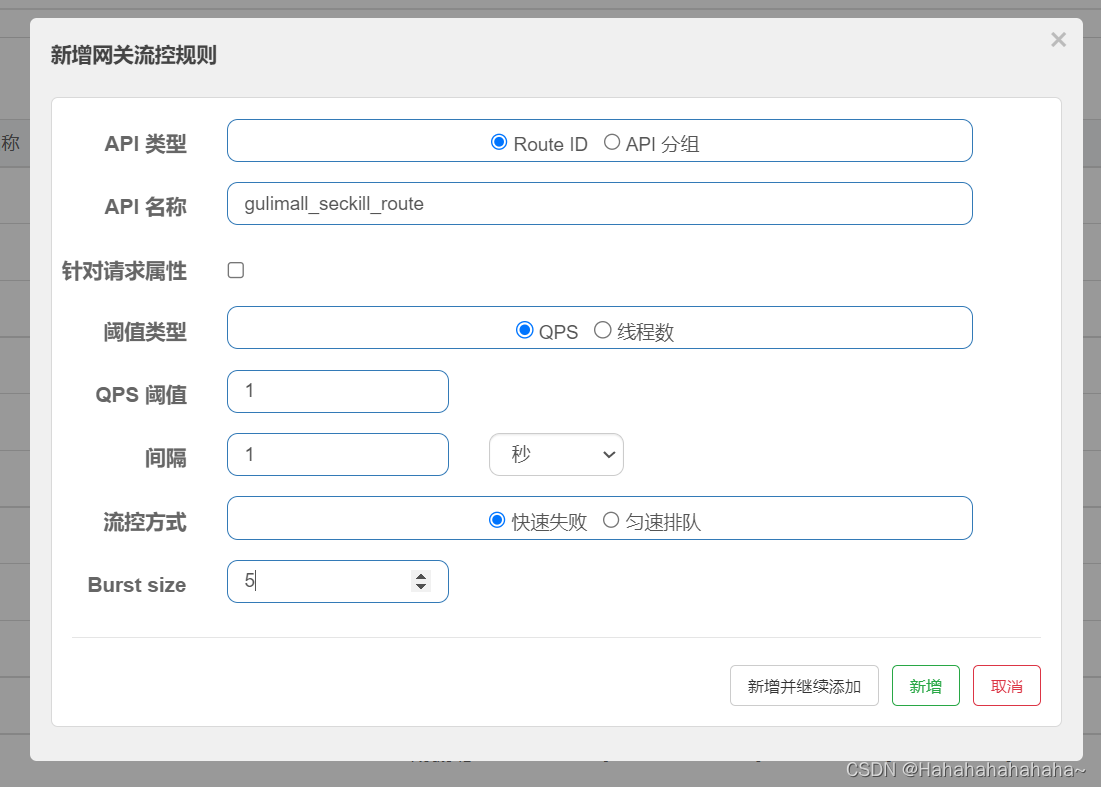Choose 匀速排队 flow control mode
This screenshot has height=787, width=1101.
click(611, 518)
